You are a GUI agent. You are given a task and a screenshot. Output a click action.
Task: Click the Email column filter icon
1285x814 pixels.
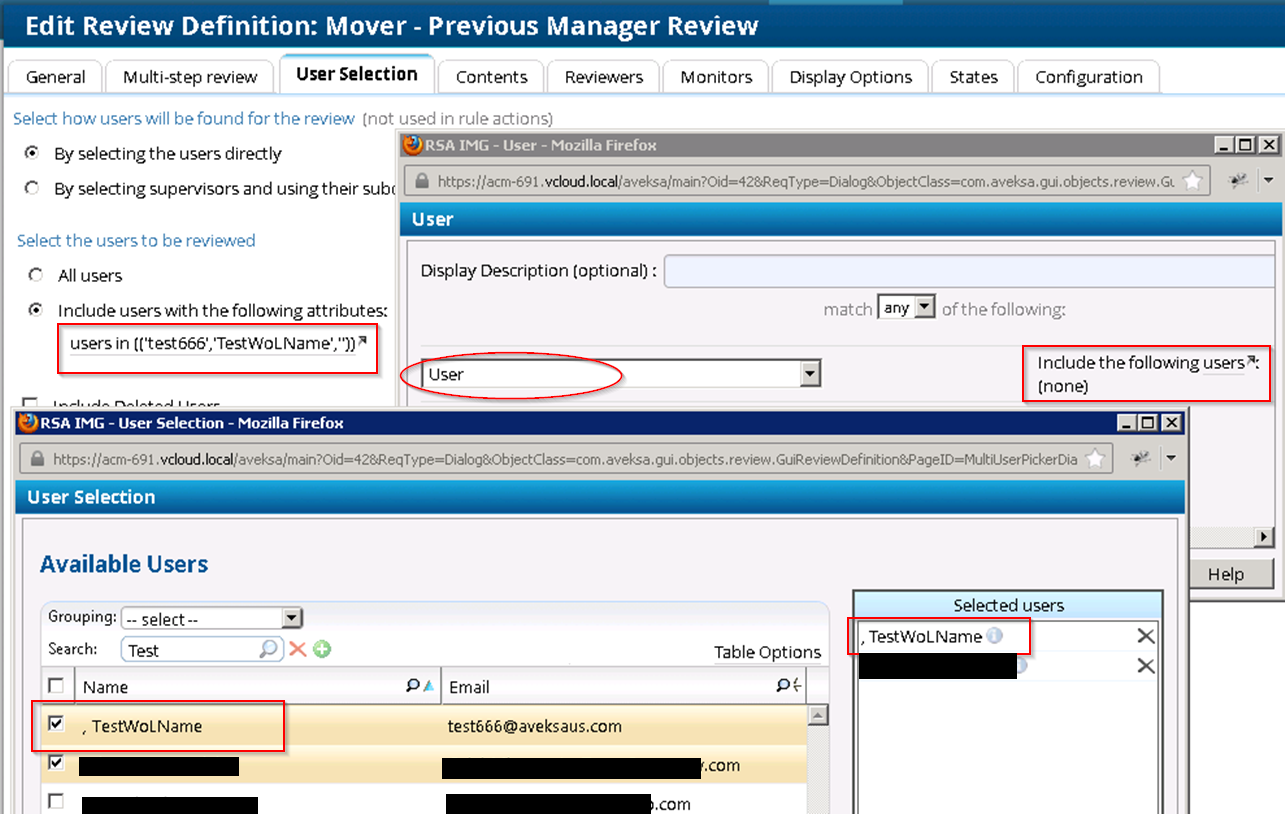(783, 686)
